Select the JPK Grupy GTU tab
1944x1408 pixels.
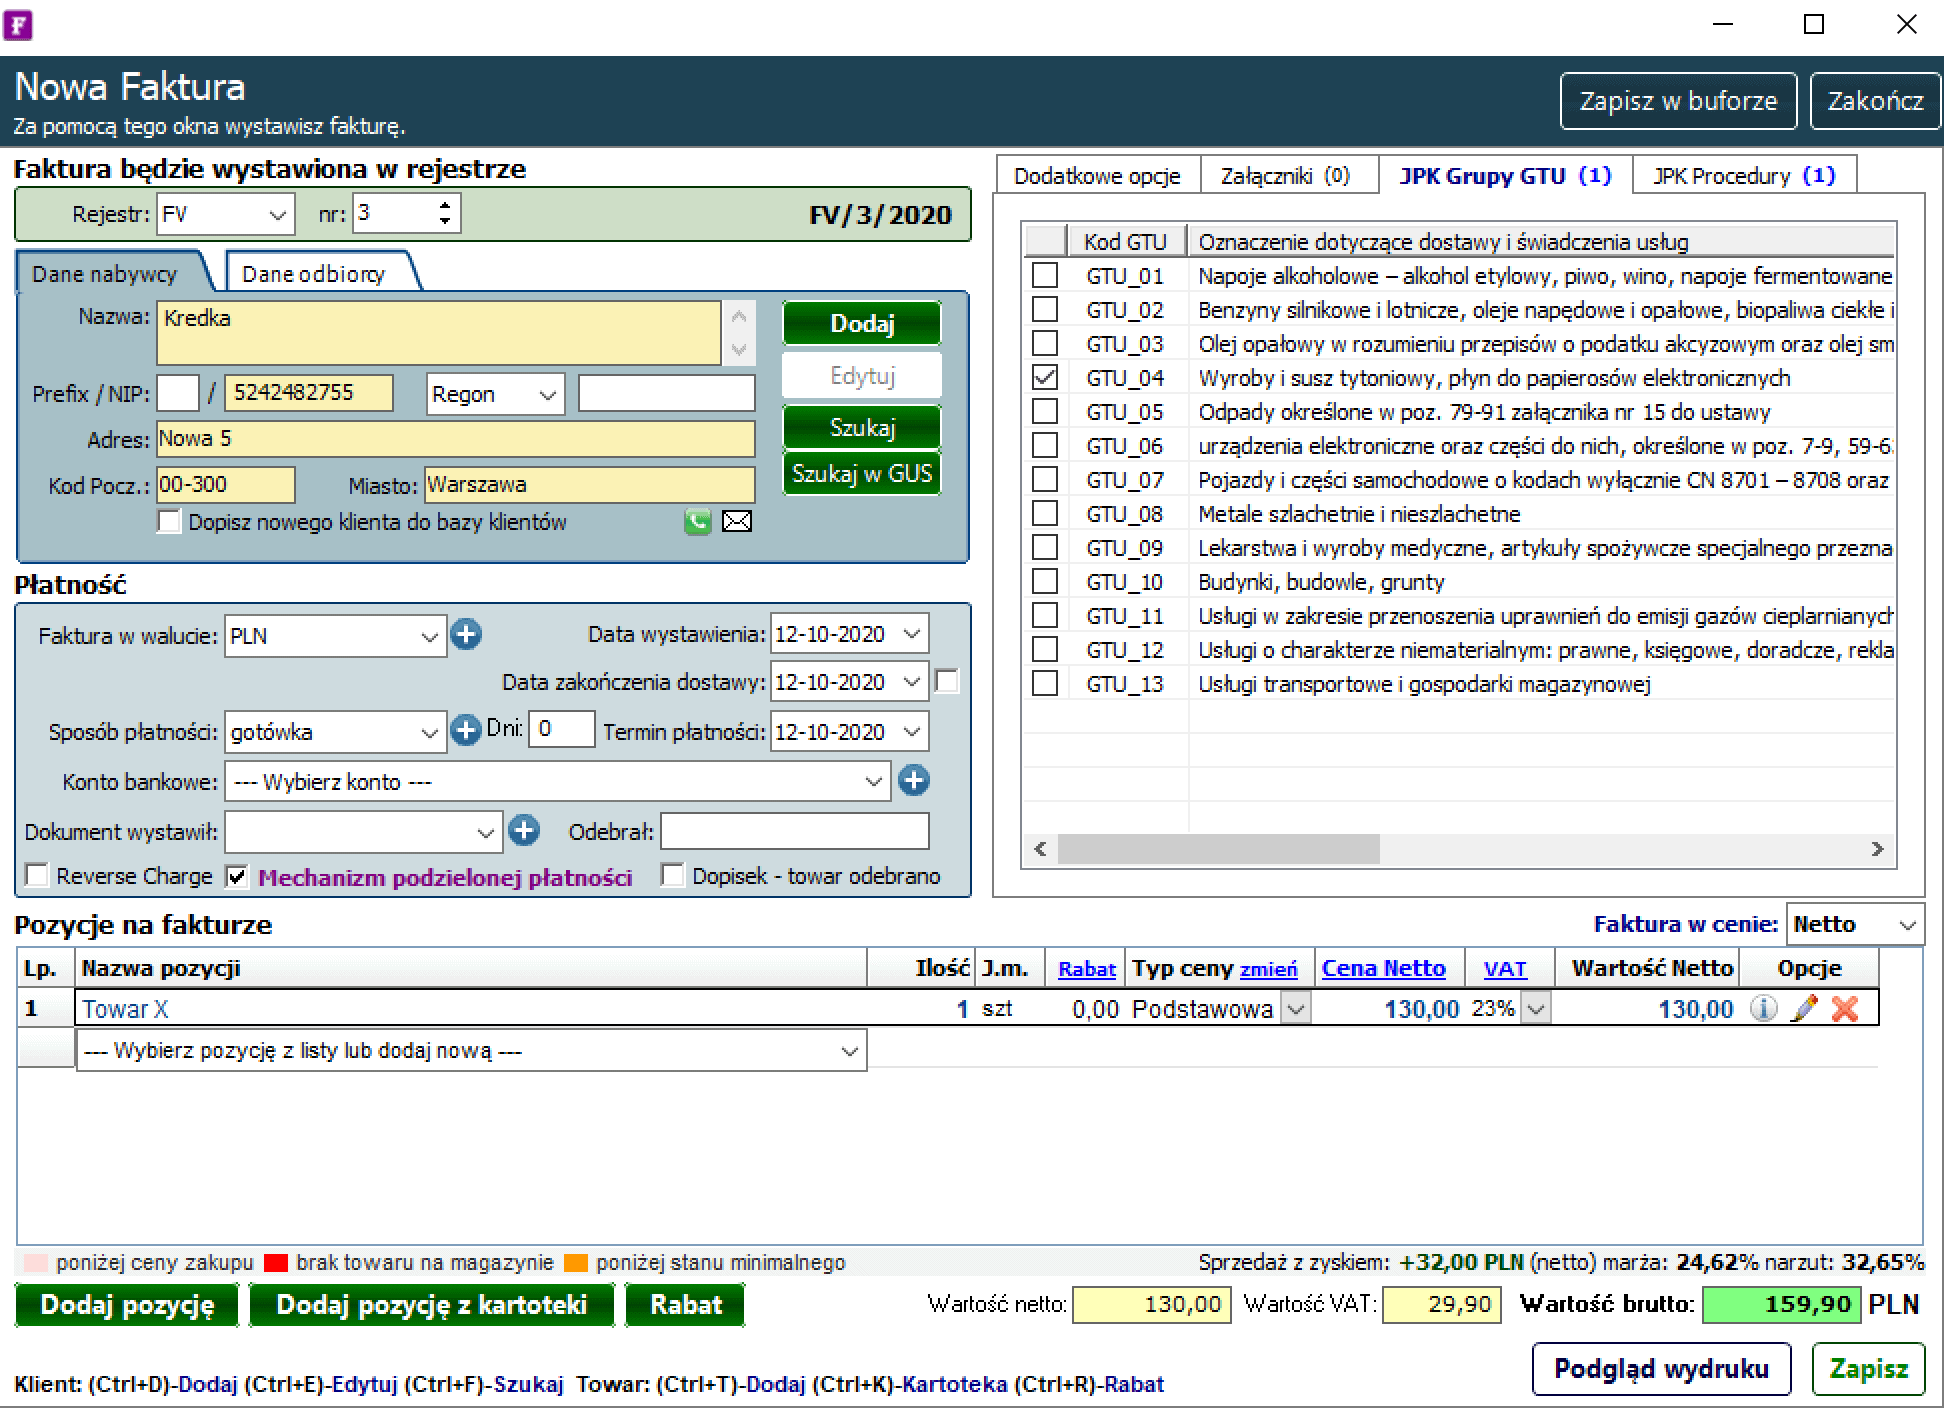click(x=1505, y=175)
